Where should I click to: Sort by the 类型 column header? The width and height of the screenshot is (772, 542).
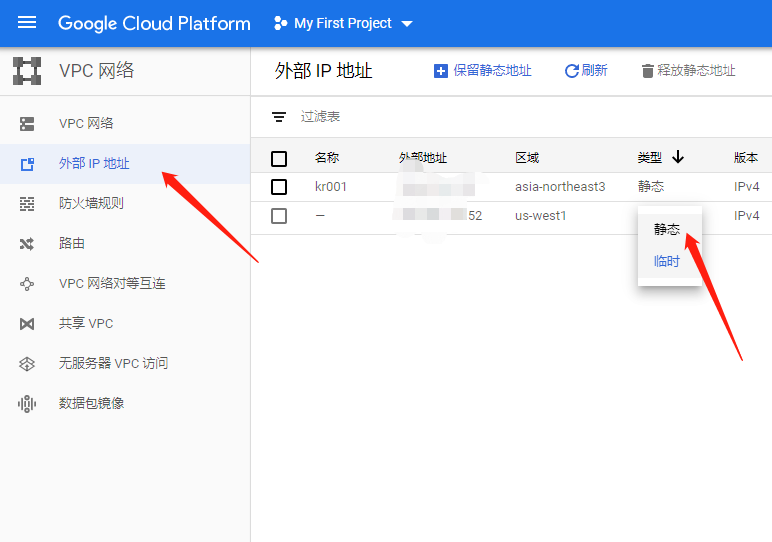[x=649, y=158]
